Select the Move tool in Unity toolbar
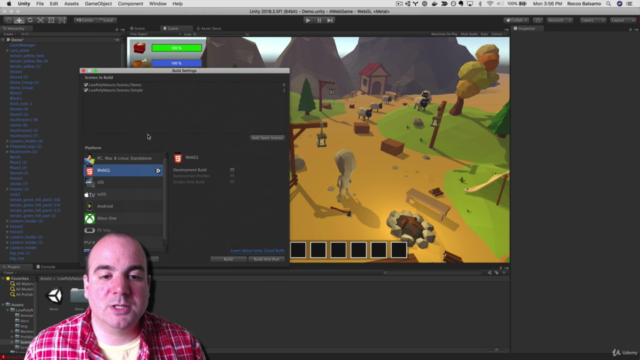 (19, 20)
